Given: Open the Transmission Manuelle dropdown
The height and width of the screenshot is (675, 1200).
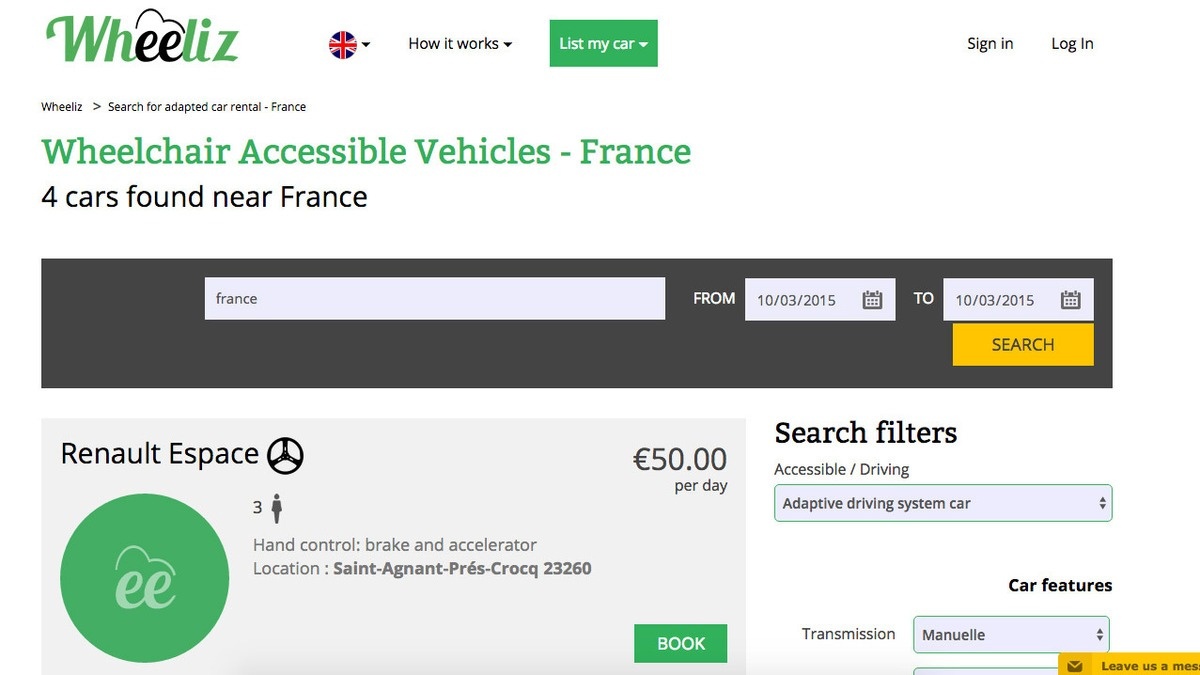Looking at the screenshot, I should coord(1011,634).
